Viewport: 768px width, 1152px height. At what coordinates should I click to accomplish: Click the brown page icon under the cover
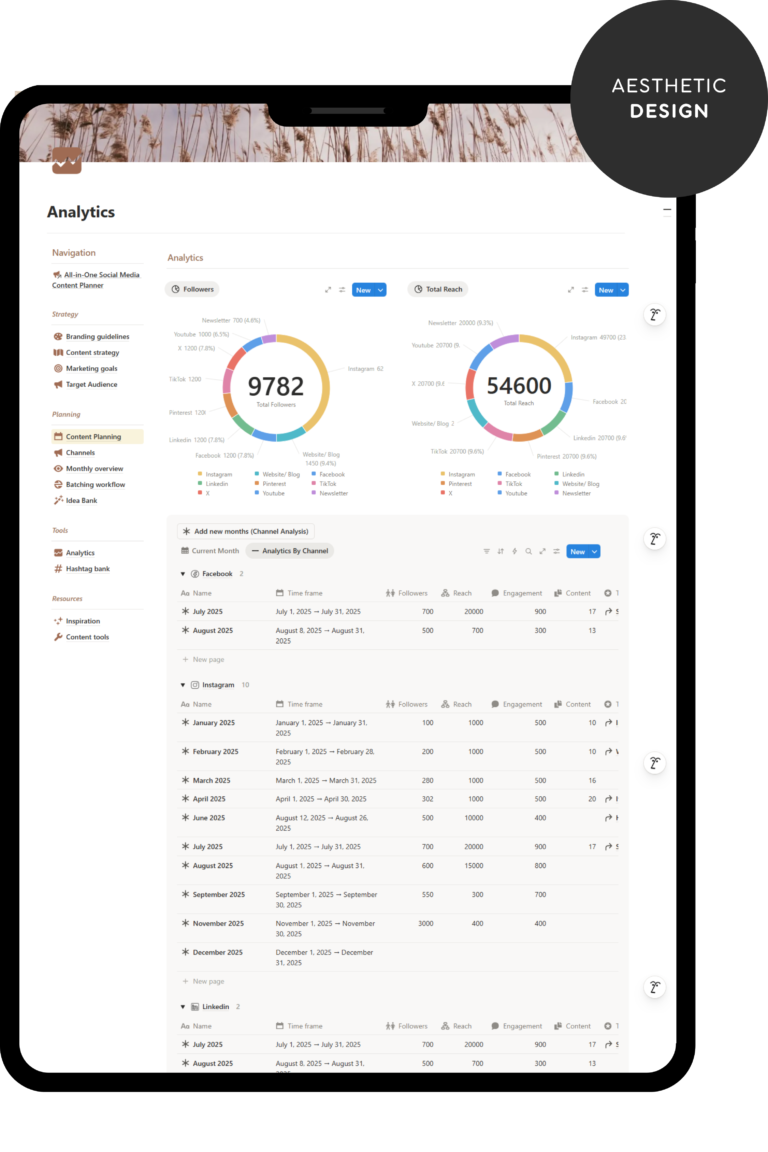point(67,160)
